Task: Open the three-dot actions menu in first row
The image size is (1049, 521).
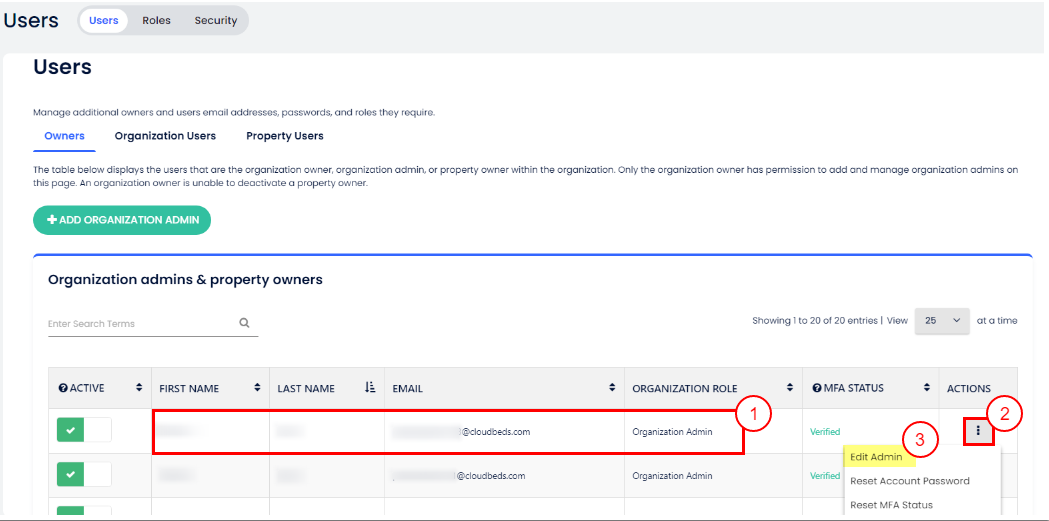Action: tap(978, 431)
